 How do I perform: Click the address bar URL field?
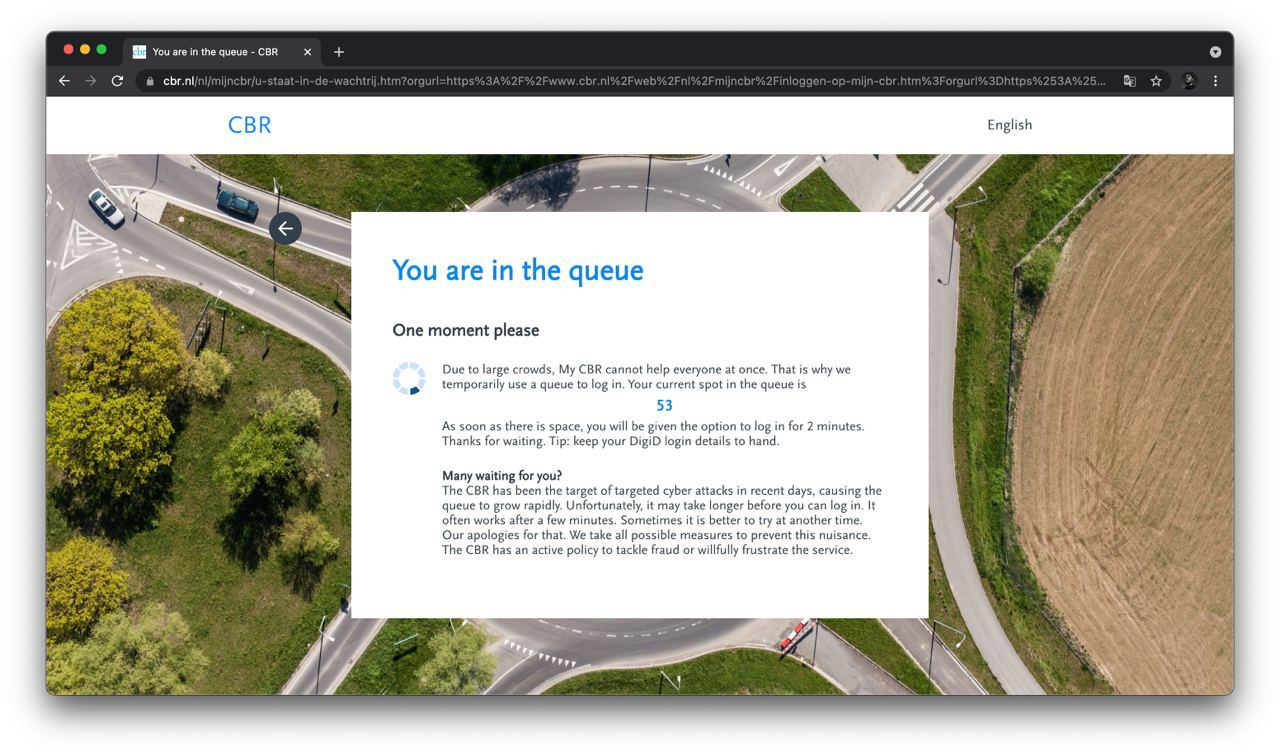tap(634, 81)
